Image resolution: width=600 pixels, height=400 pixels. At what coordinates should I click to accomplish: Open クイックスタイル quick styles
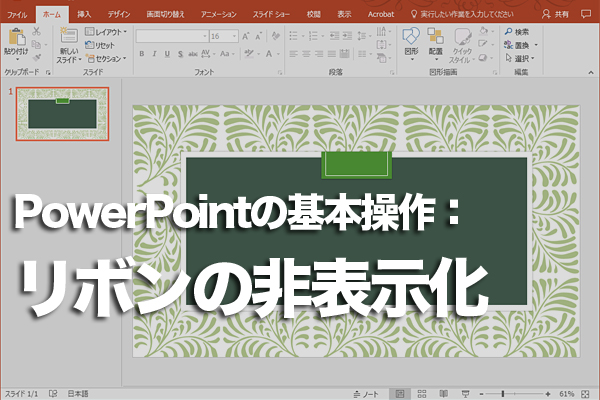[x=462, y=45]
